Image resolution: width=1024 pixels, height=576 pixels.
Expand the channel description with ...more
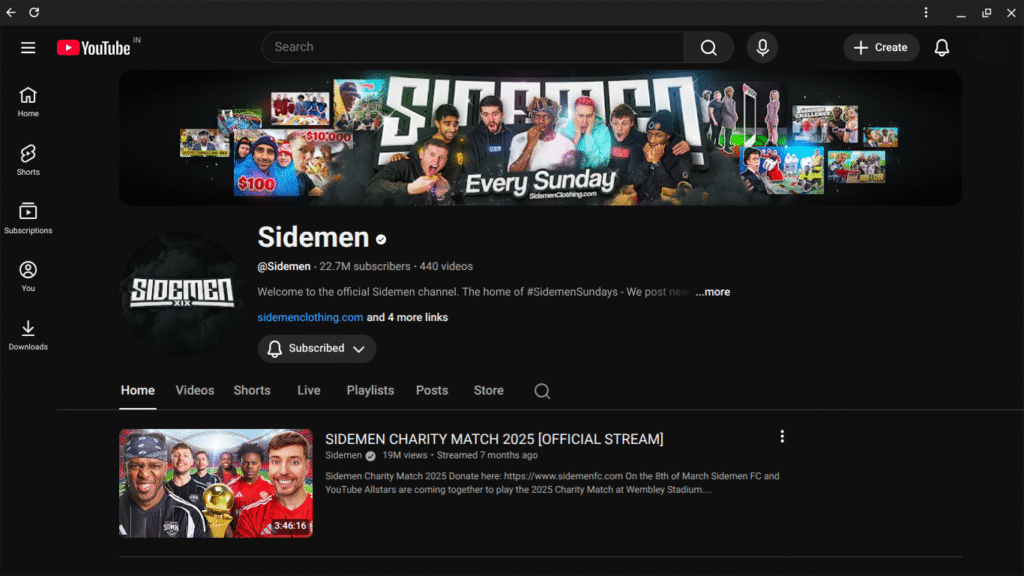[x=713, y=292]
